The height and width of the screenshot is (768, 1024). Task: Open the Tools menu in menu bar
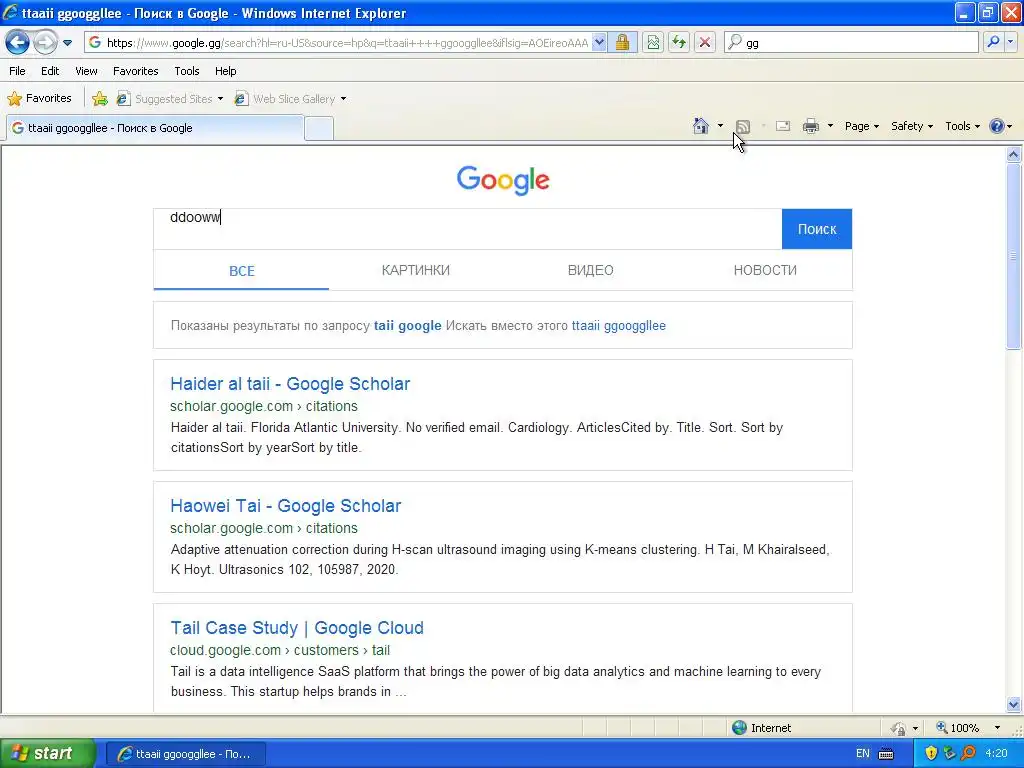pyautogui.click(x=187, y=71)
